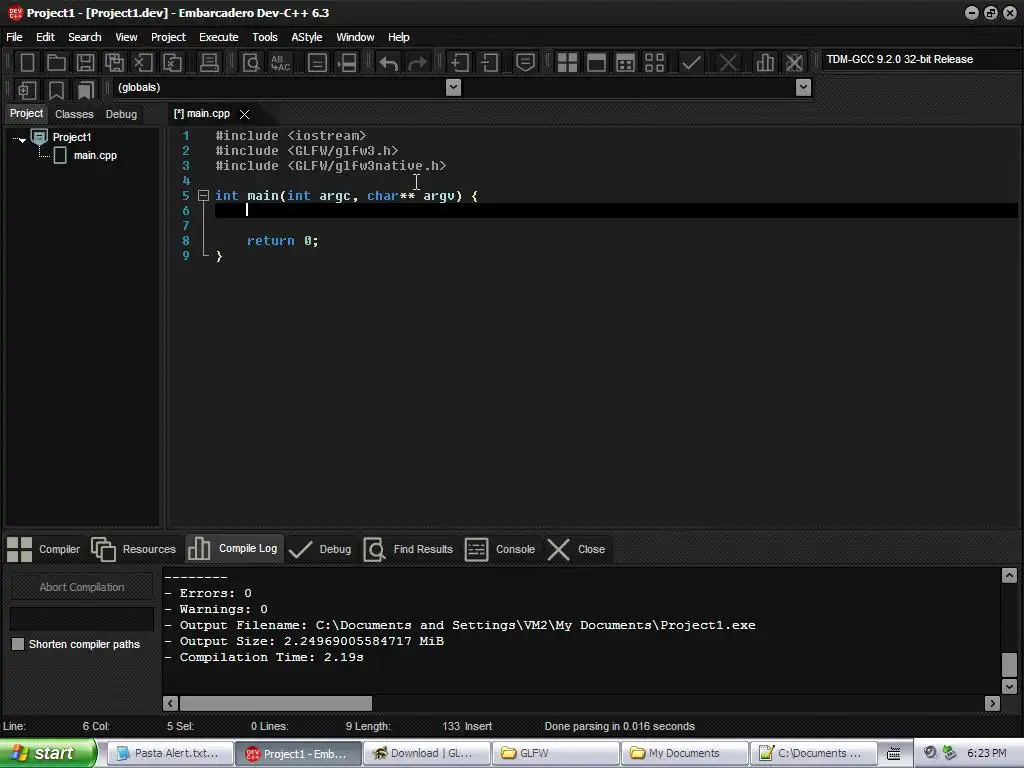Open profile analysis via the bar-chart icon
Image resolution: width=1024 pixels, height=768 pixels.
(x=765, y=63)
